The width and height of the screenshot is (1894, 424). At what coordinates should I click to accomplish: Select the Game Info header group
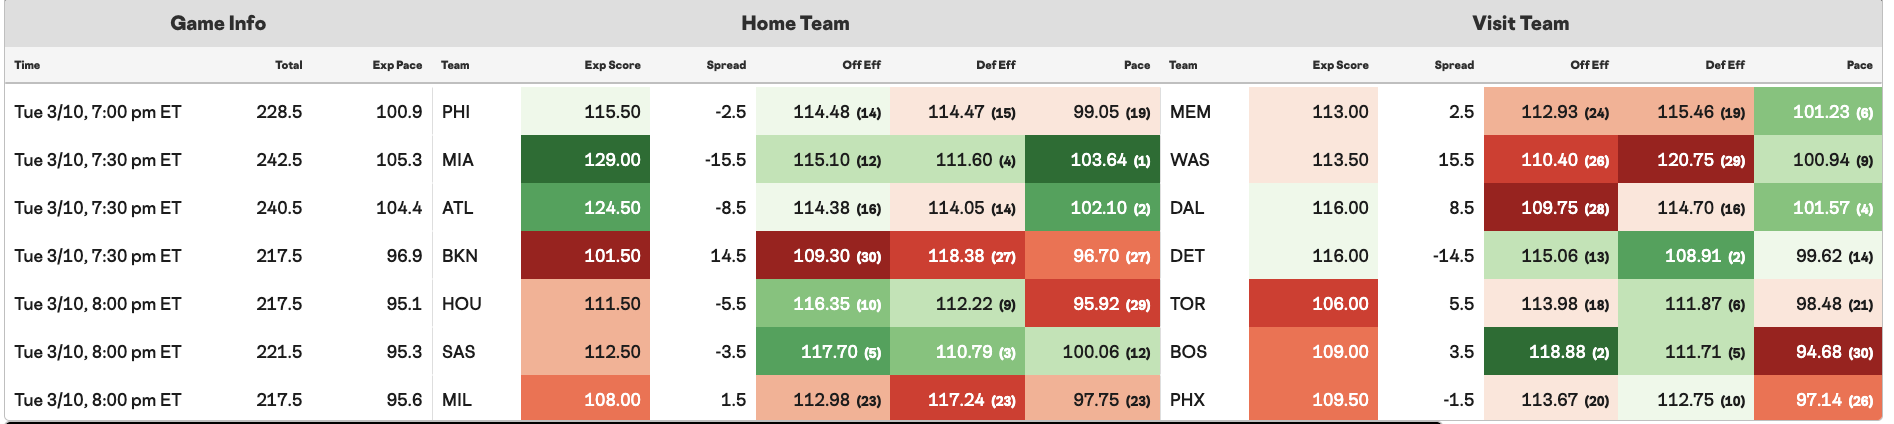click(x=218, y=23)
